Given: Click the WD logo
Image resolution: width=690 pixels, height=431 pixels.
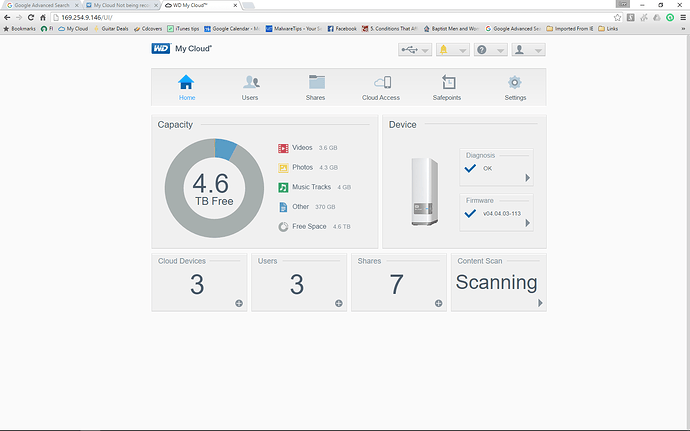Looking at the screenshot, I should click(161, 48).
